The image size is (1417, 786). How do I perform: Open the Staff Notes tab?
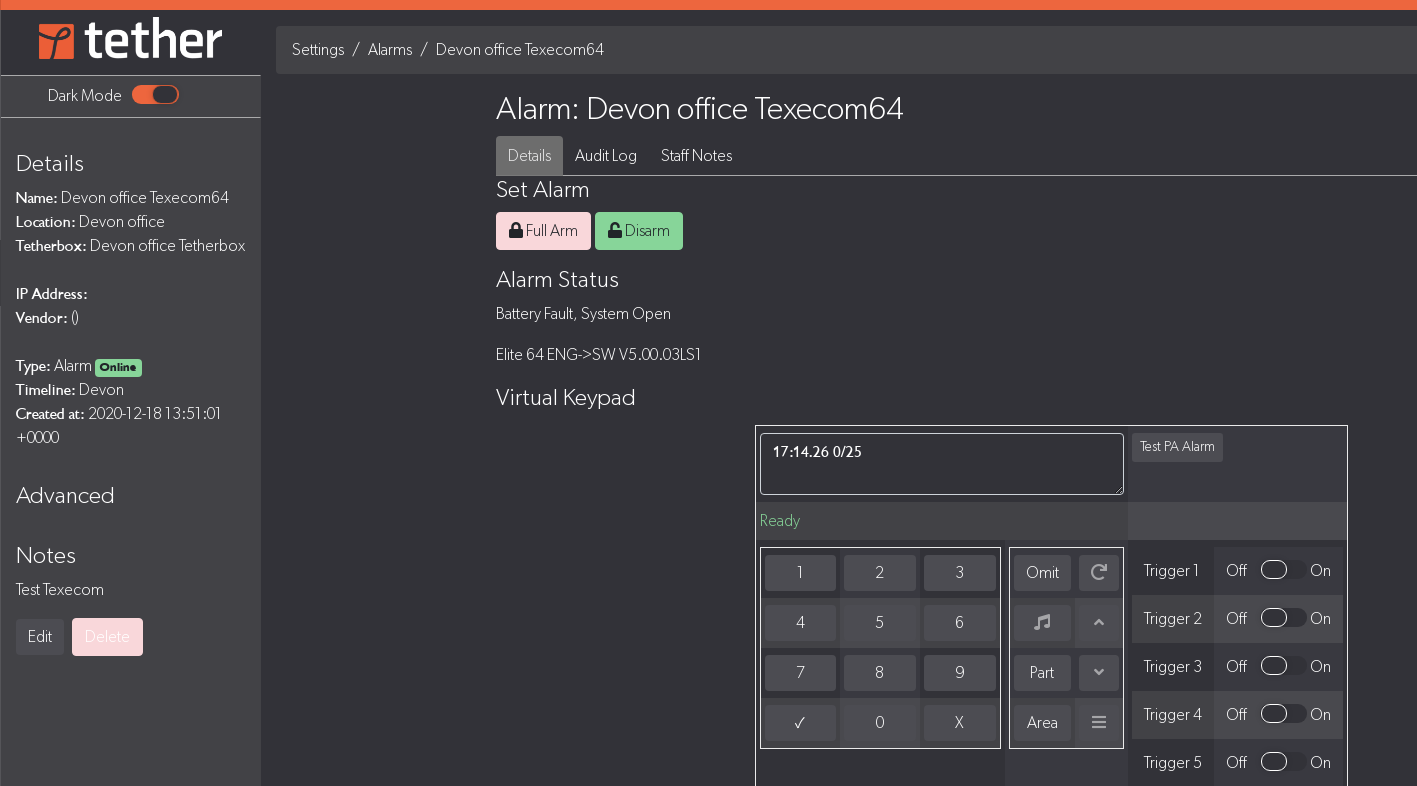click(696, 155)
